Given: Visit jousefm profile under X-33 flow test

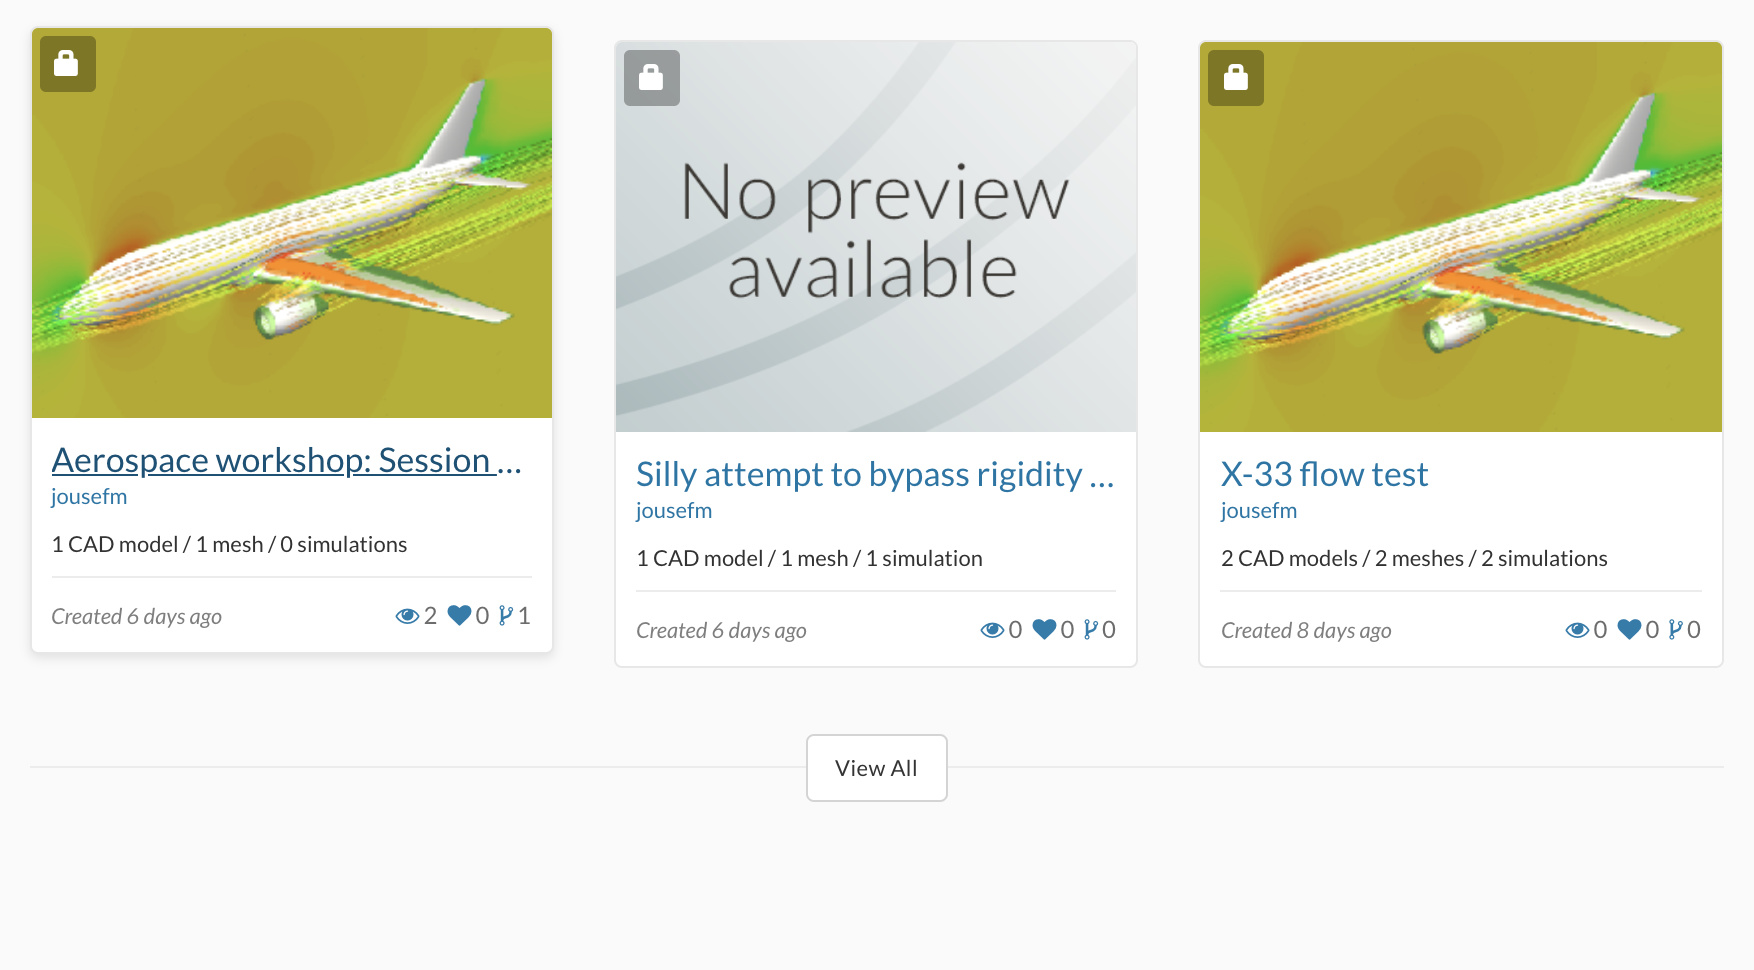Looking at the screenshot, I should [x=1258, y=511].
